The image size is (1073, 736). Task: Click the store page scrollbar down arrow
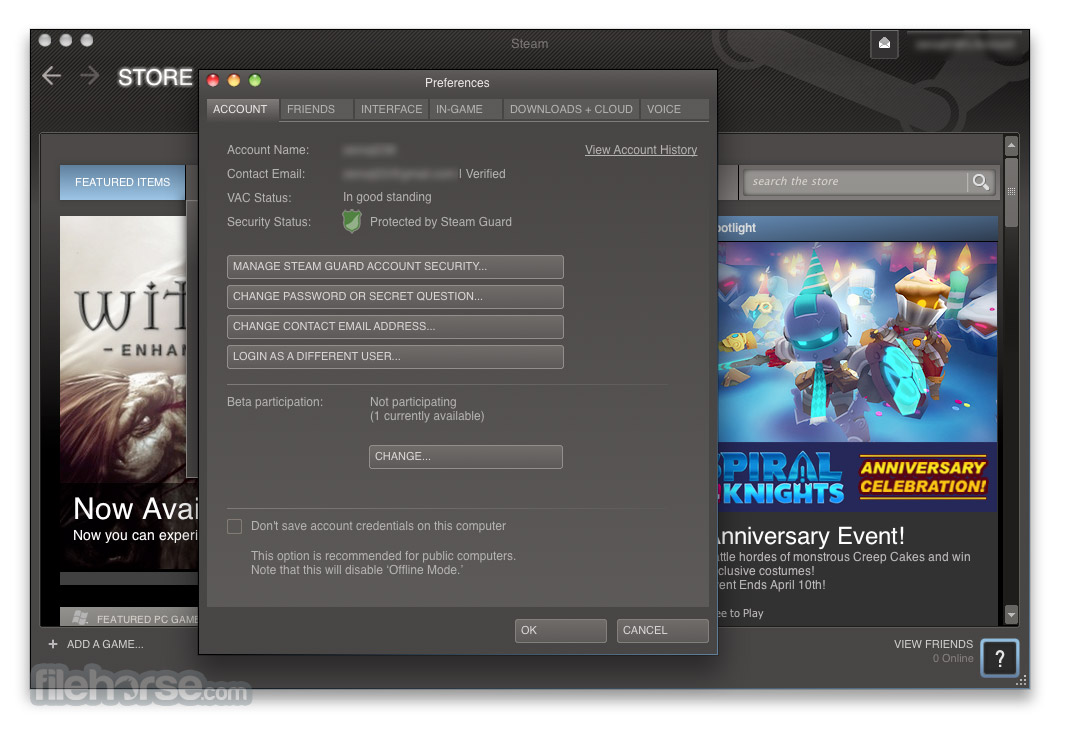click(x=1011, y=614)
